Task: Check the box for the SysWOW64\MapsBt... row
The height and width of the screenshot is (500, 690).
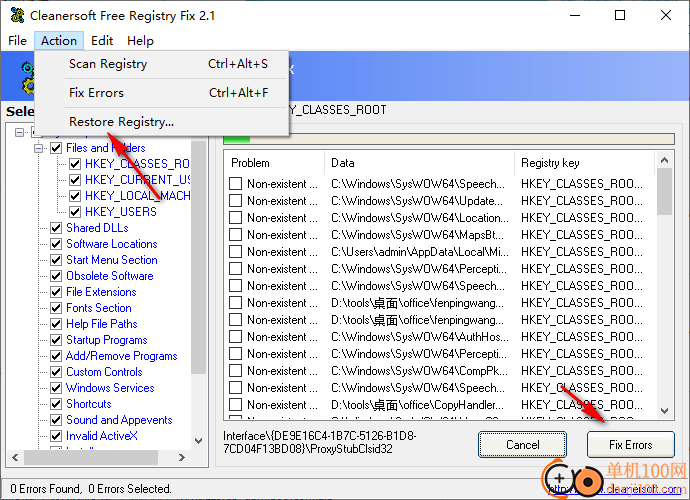Action: click(235, 235)
